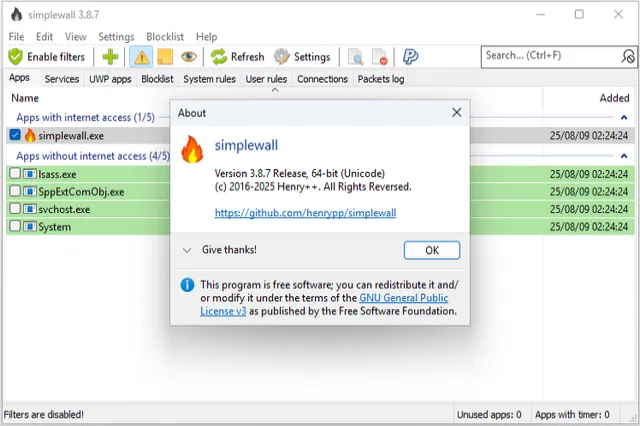The width and height of the screenshot is (640, 426).
Task: Click the log view magnifier document icon
Action: click(356, 57)
